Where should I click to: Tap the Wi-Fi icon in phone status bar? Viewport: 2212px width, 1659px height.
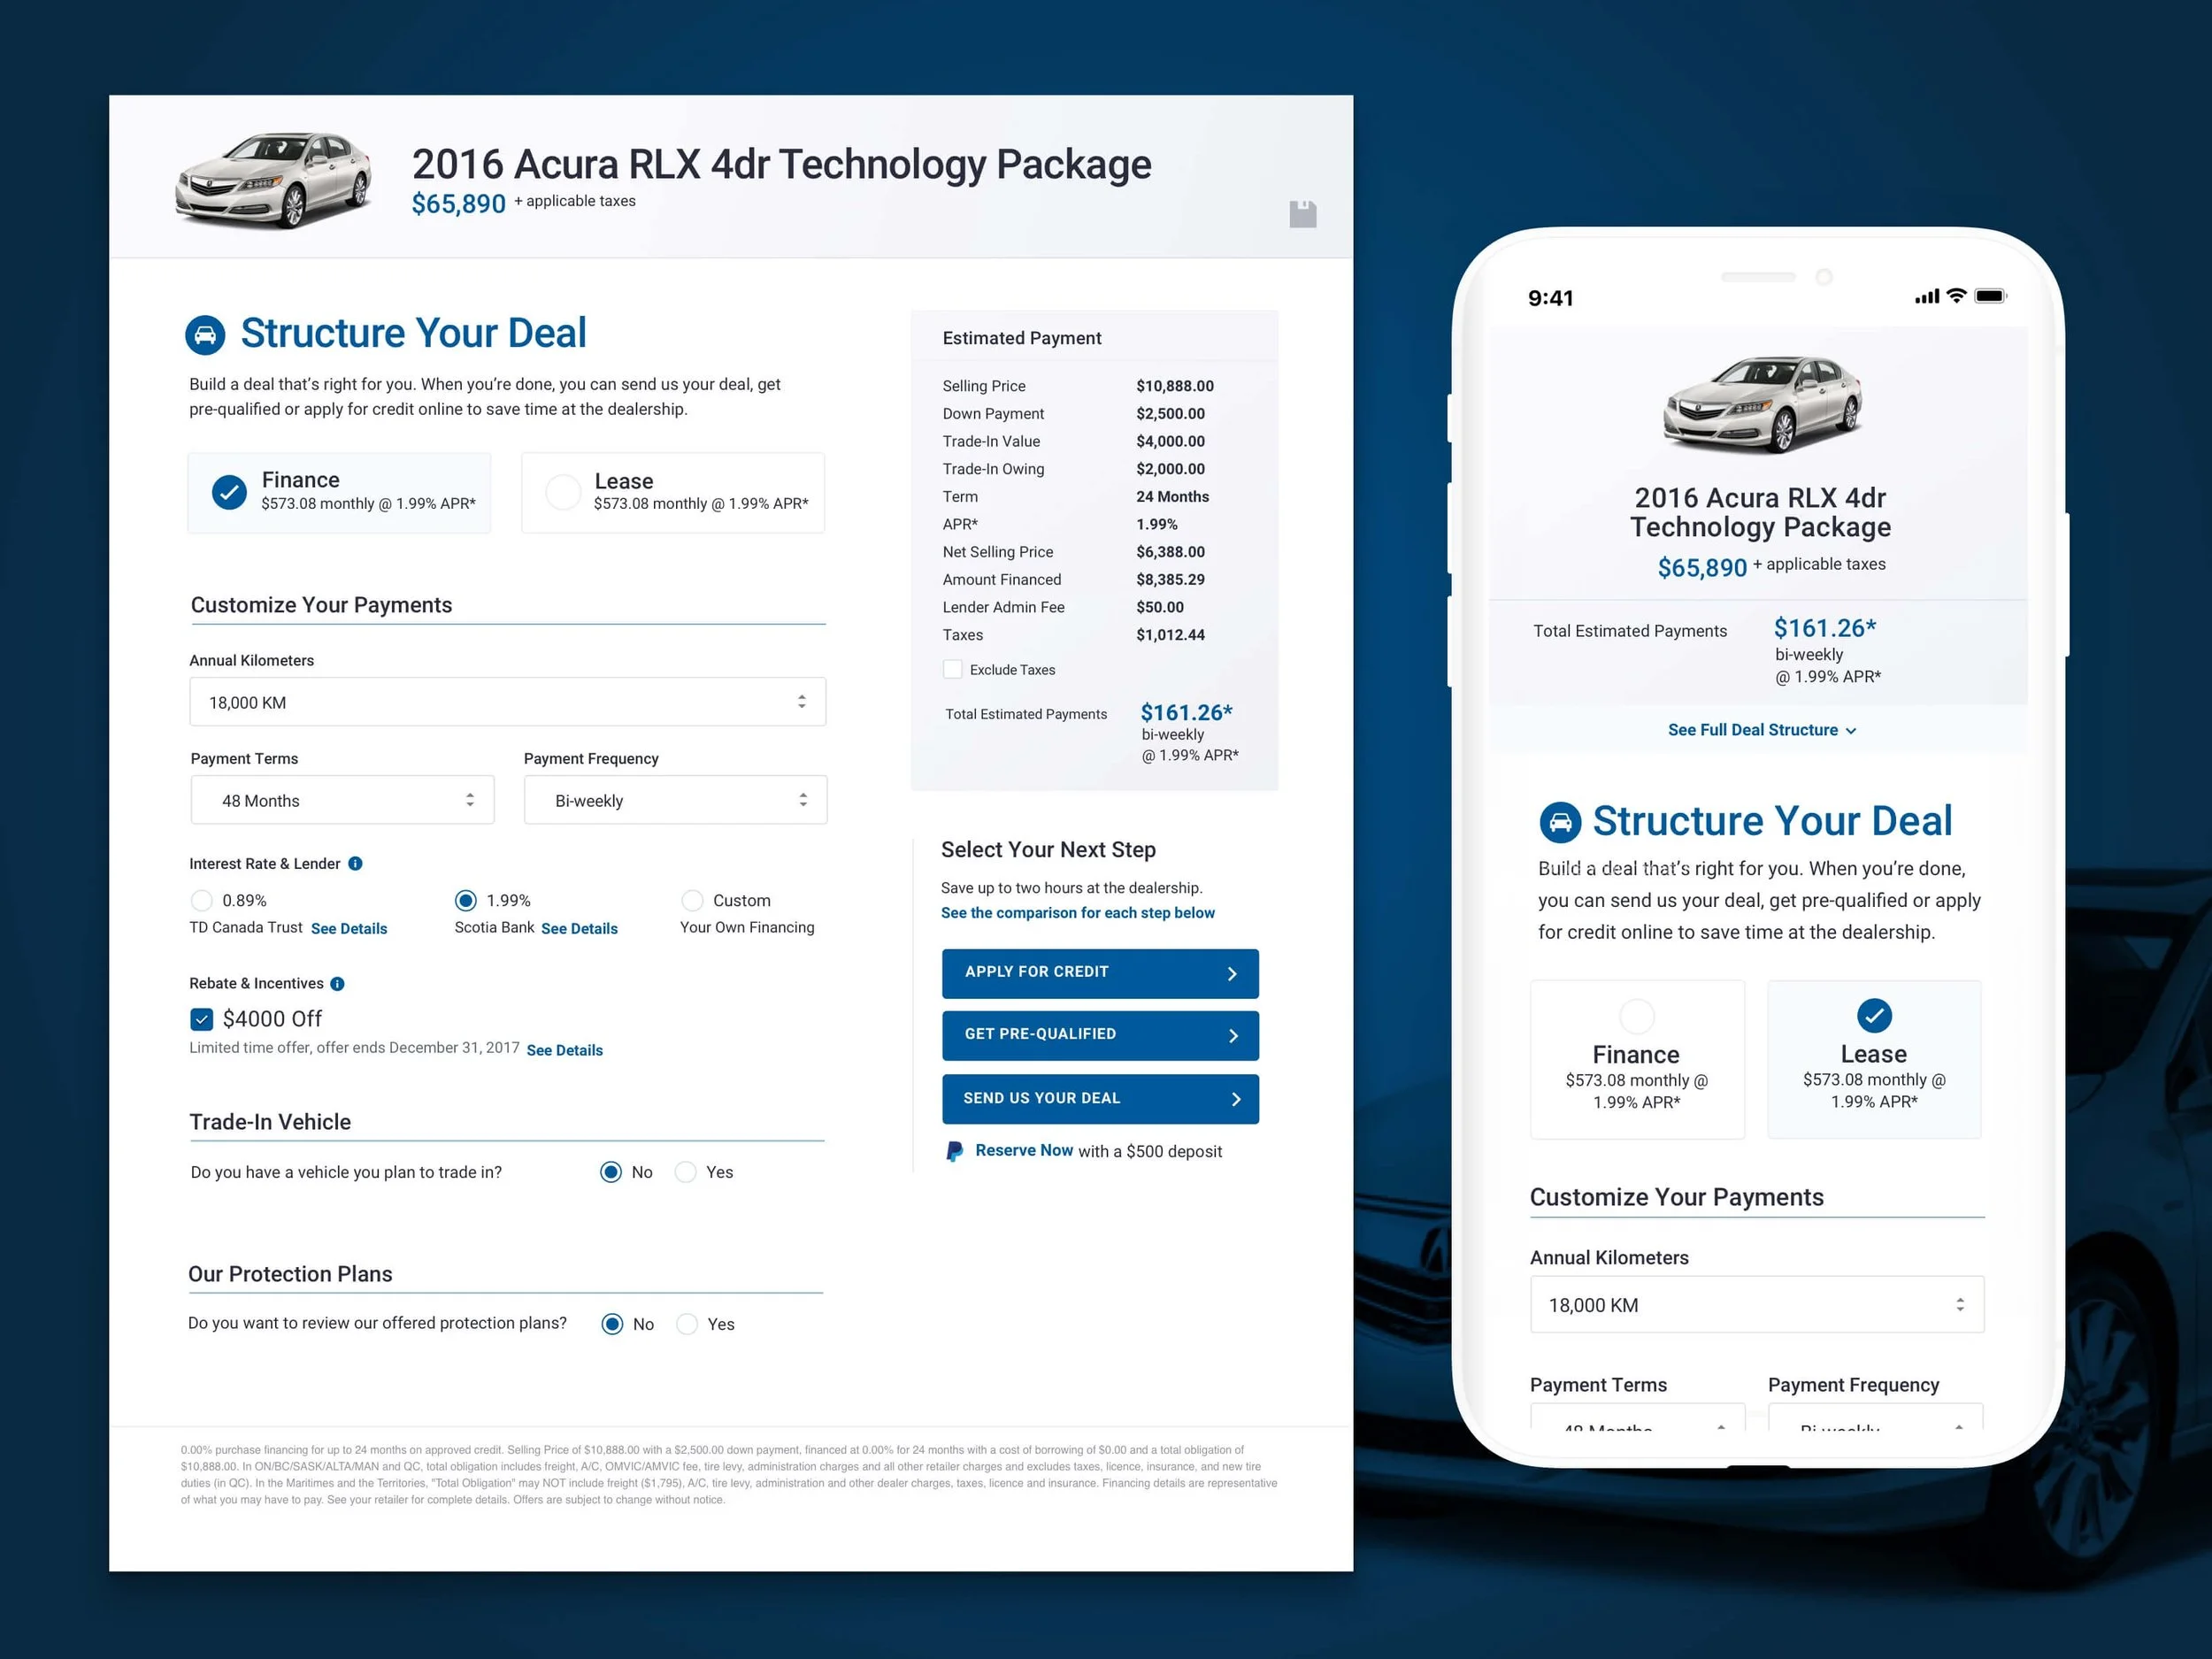point(1957,295)
